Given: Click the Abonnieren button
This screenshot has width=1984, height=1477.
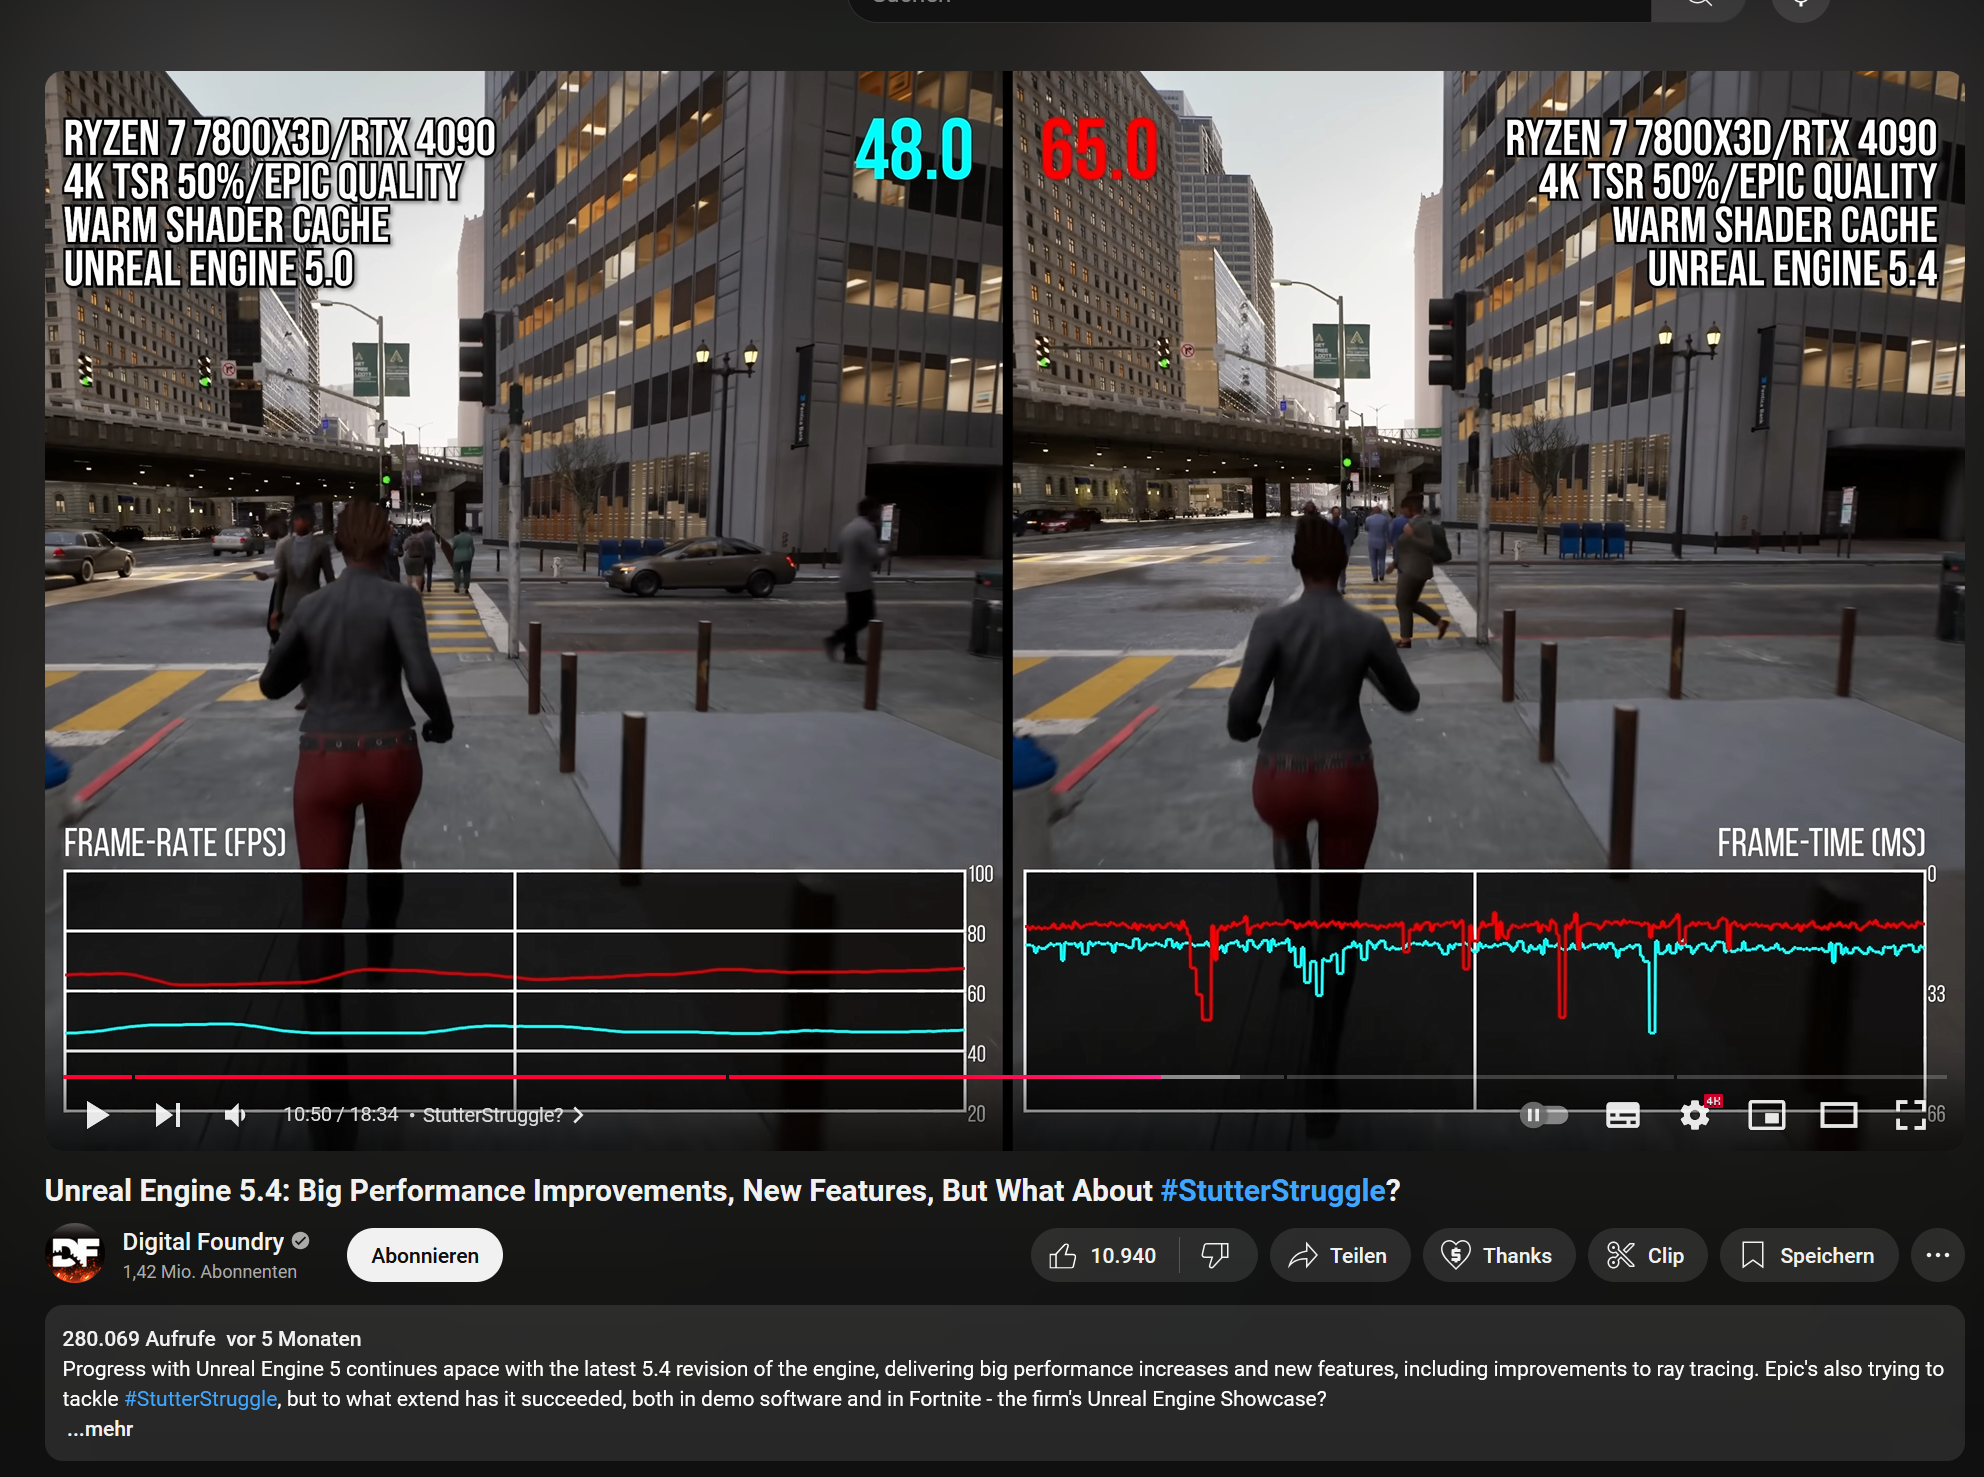Looking at the screenshot, I should point(424,1255).
